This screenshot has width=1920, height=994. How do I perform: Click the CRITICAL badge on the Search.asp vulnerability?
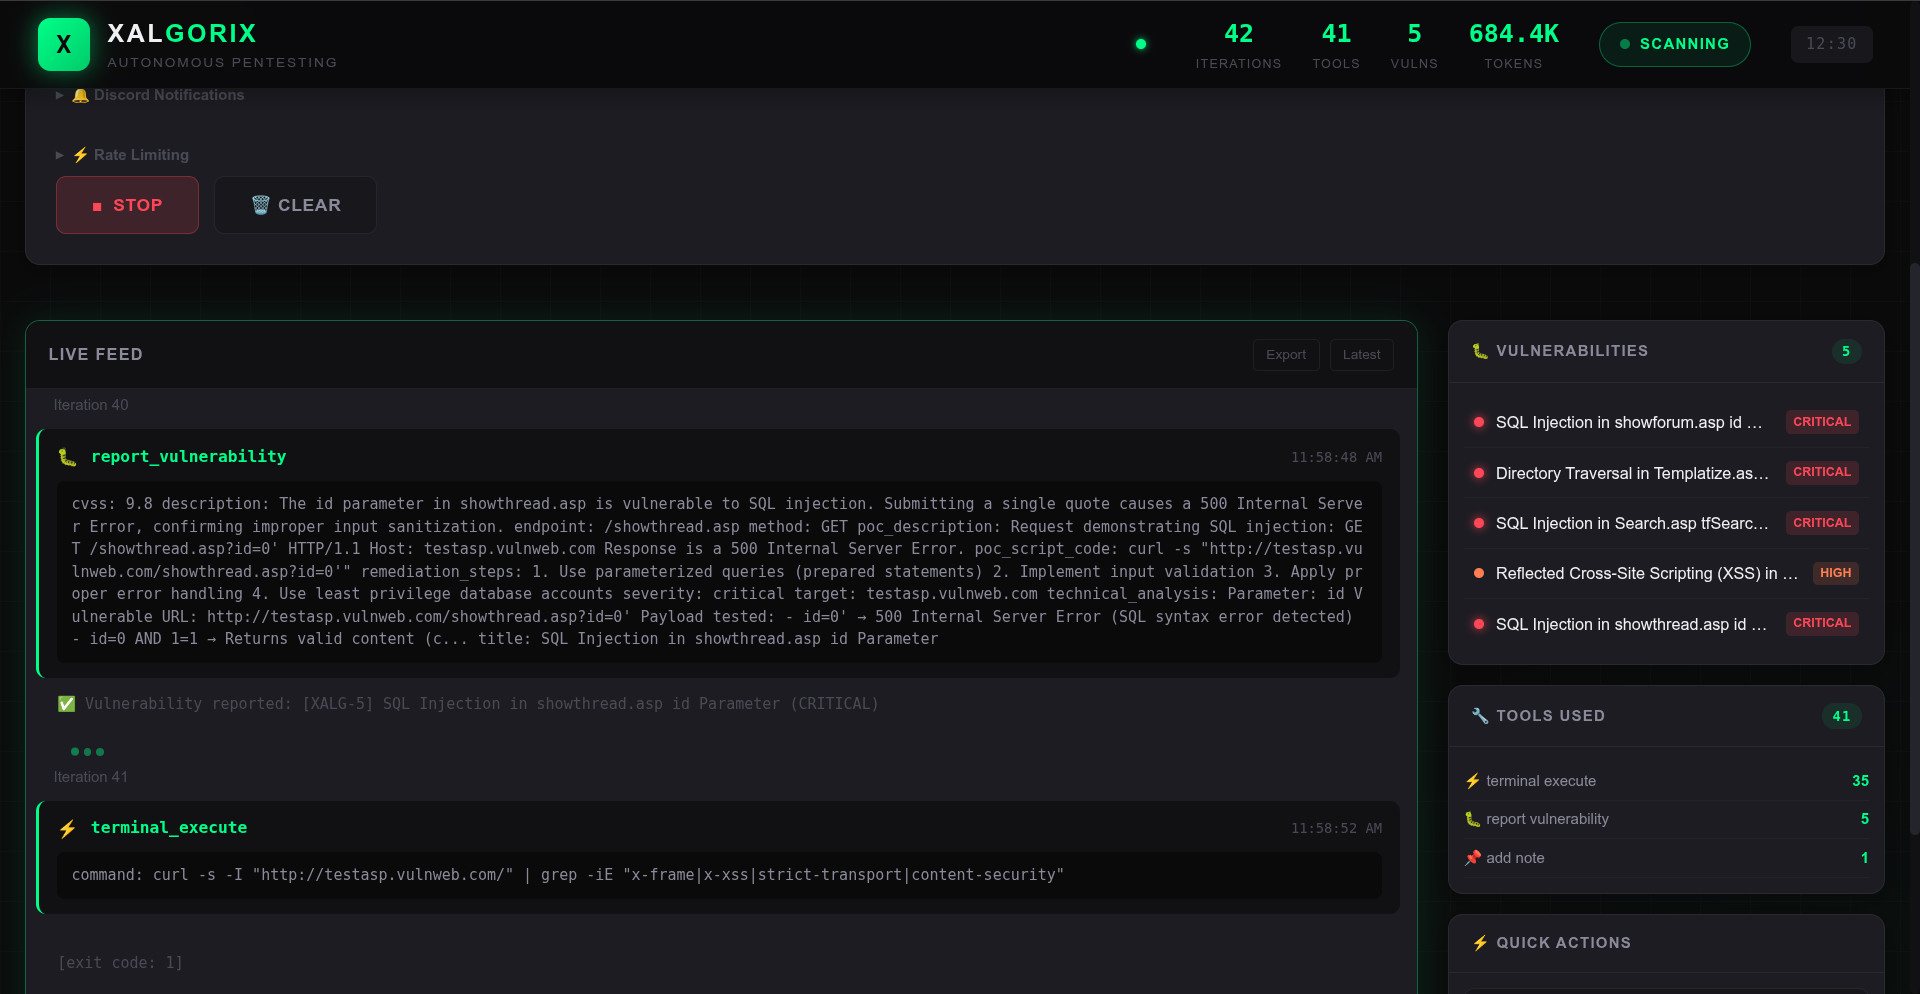coord(1821,522)
